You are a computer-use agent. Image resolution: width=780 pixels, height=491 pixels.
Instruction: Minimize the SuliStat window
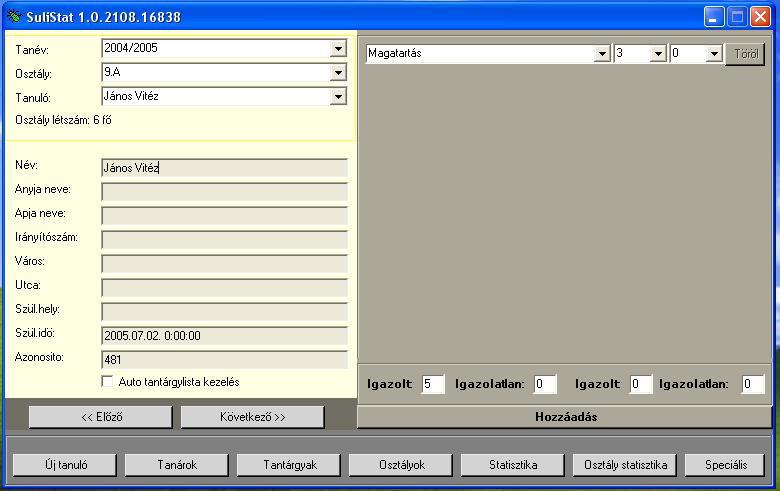tap(714, 17)
